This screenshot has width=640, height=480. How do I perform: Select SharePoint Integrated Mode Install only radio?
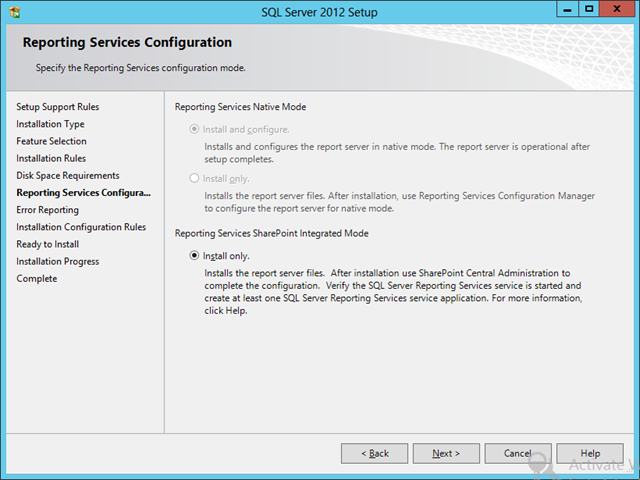click(x=194, y=256)
